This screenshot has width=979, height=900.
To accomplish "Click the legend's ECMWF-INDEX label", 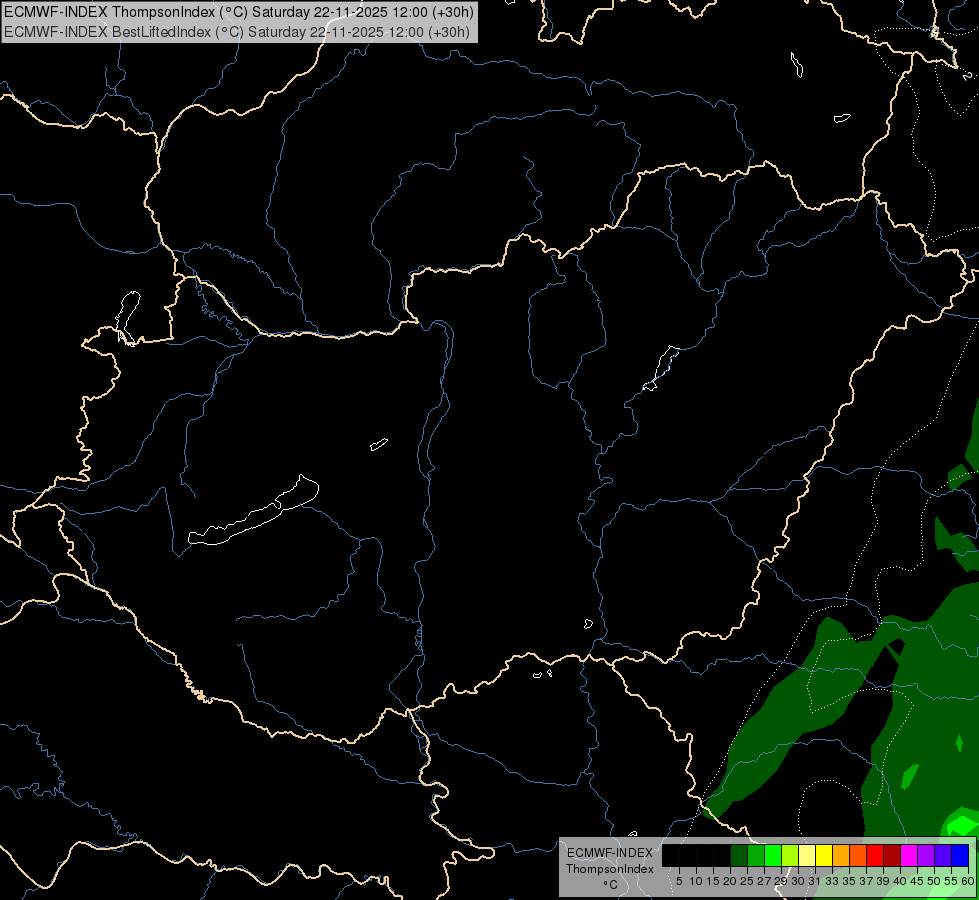I will point(610,853).
